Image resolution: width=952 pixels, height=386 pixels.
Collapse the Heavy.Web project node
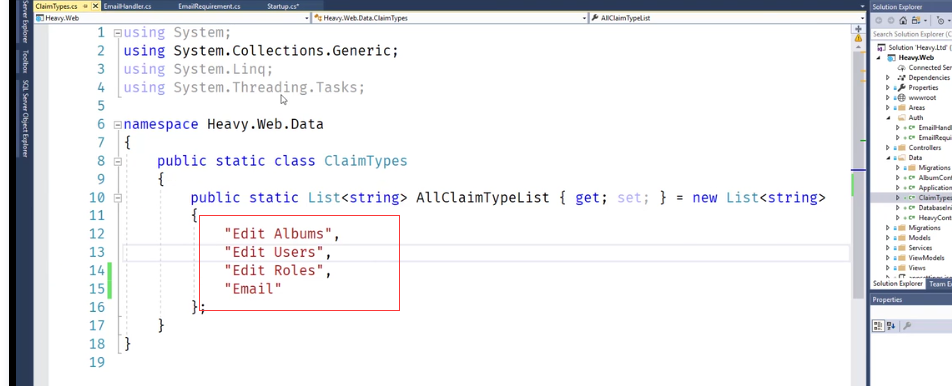pyautogui.click(x=880, y=58)
